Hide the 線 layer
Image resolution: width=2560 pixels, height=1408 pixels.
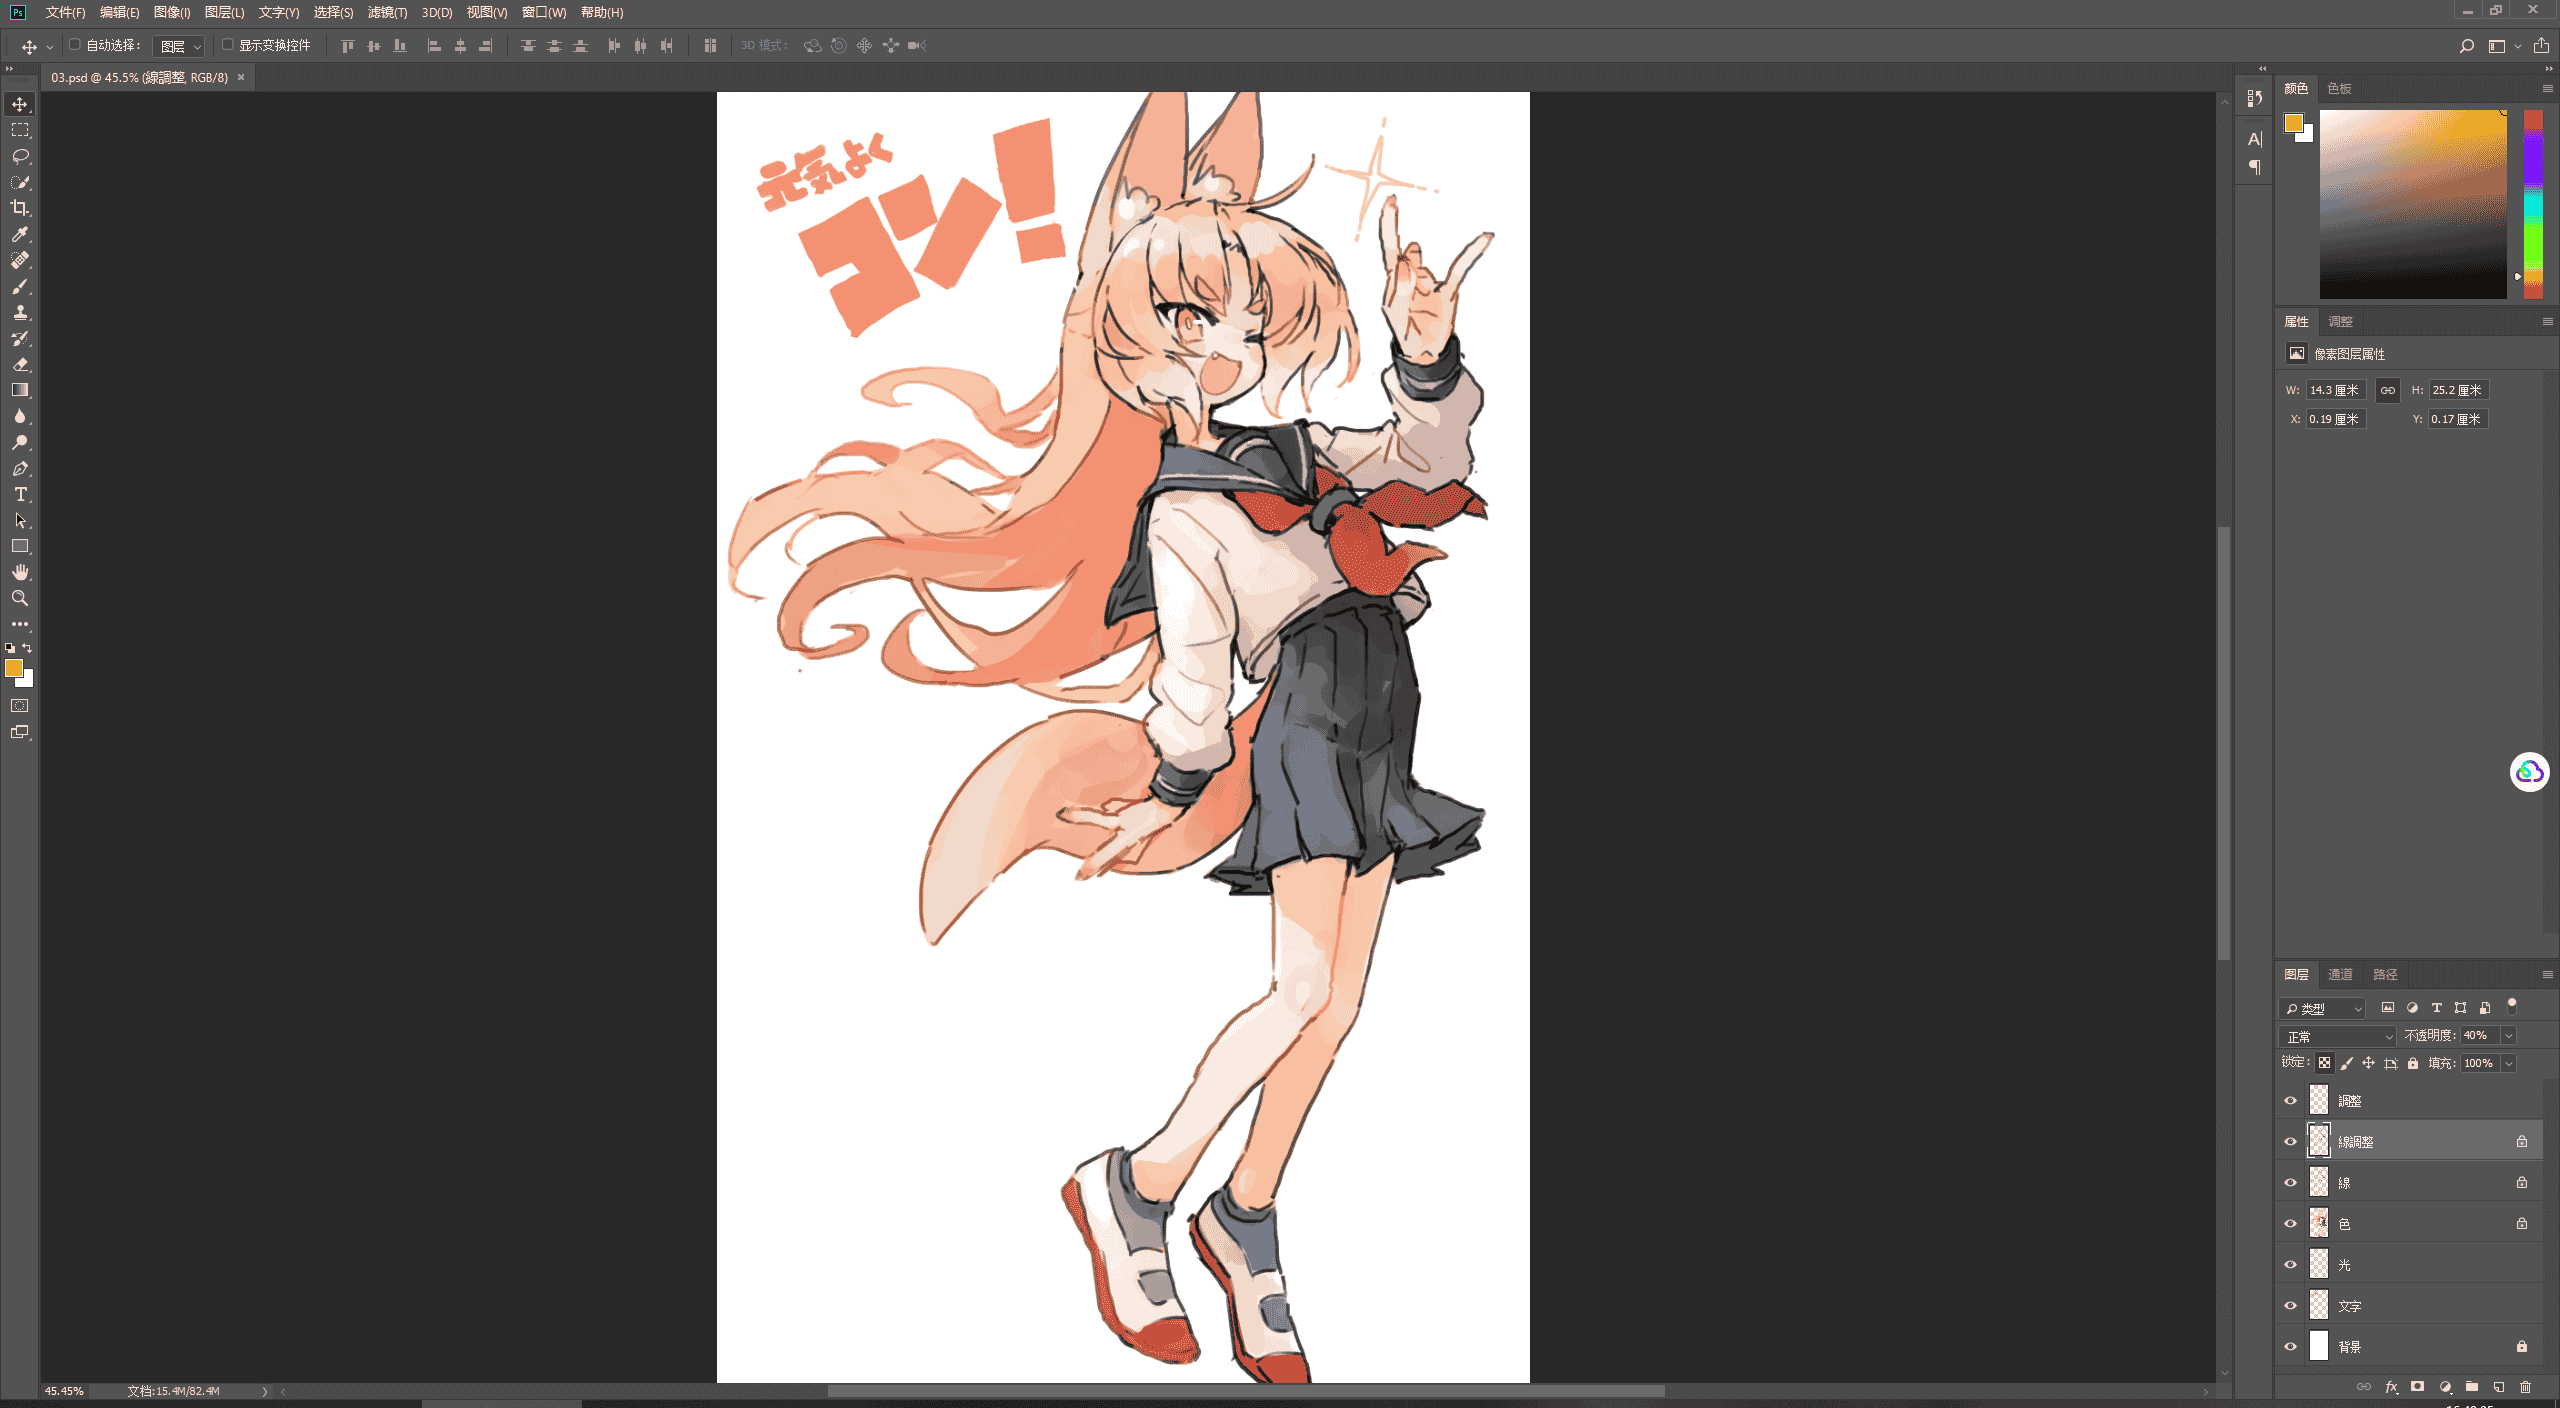tap(2290, 1182)
